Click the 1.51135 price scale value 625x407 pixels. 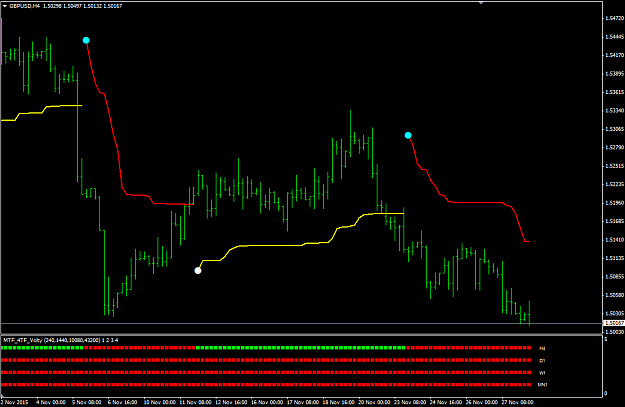pos(614,258)
